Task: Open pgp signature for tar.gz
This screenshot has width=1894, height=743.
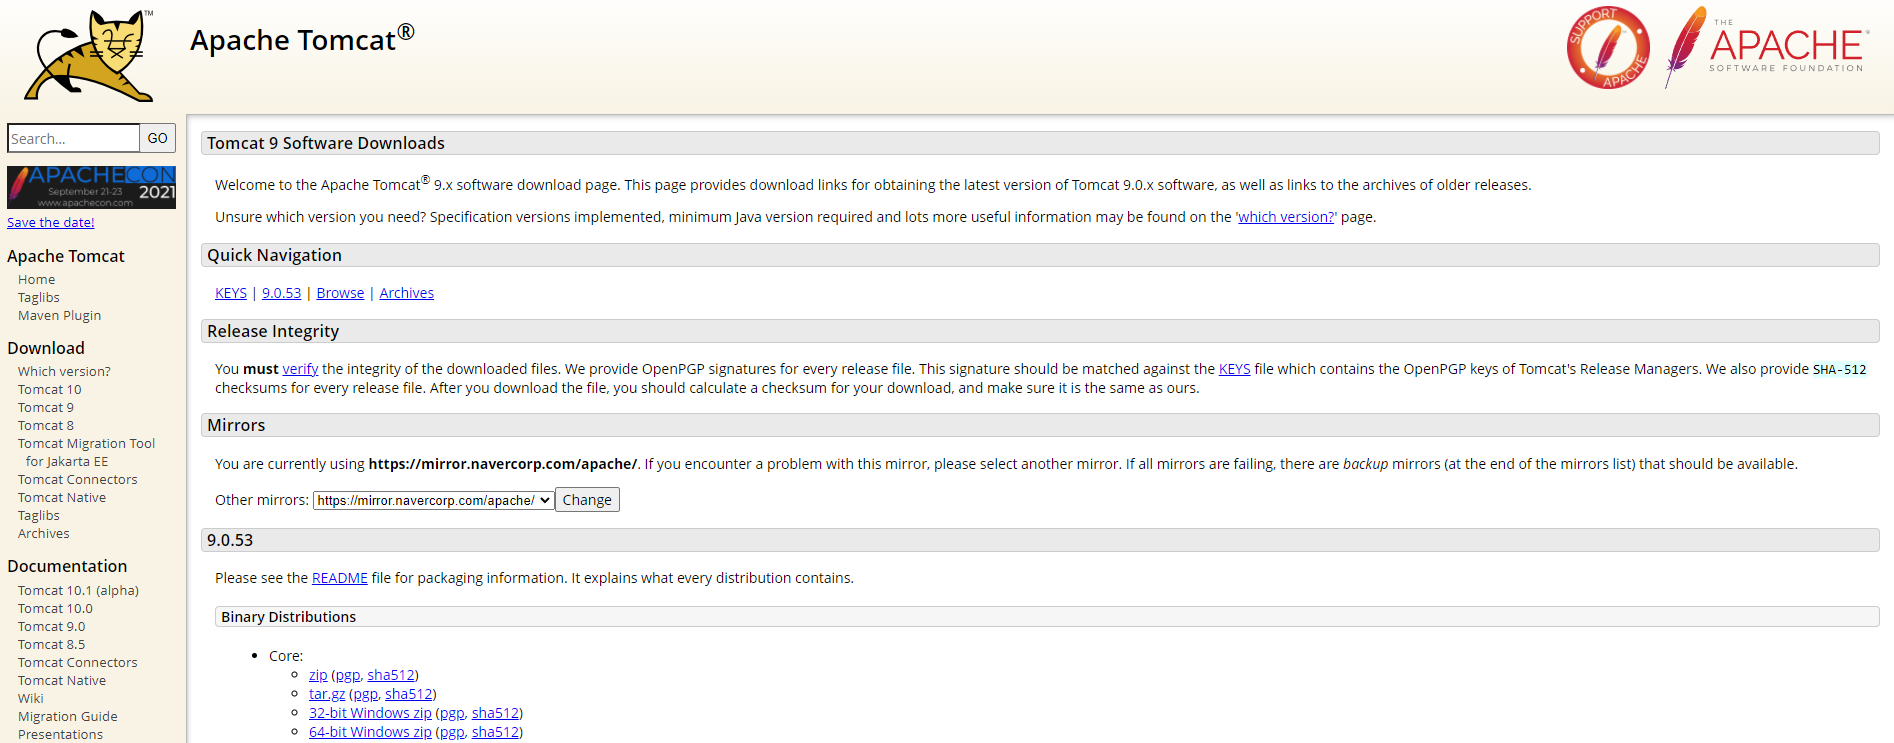Action: click(x=366, y=694)
